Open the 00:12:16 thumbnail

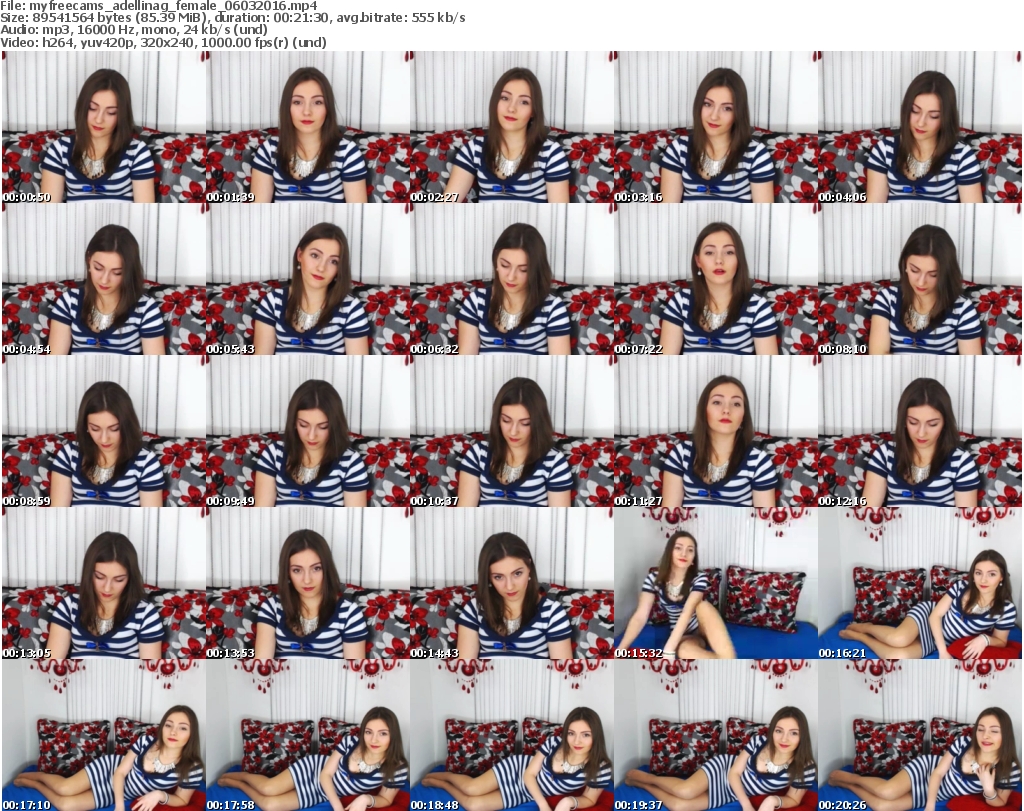920,431
